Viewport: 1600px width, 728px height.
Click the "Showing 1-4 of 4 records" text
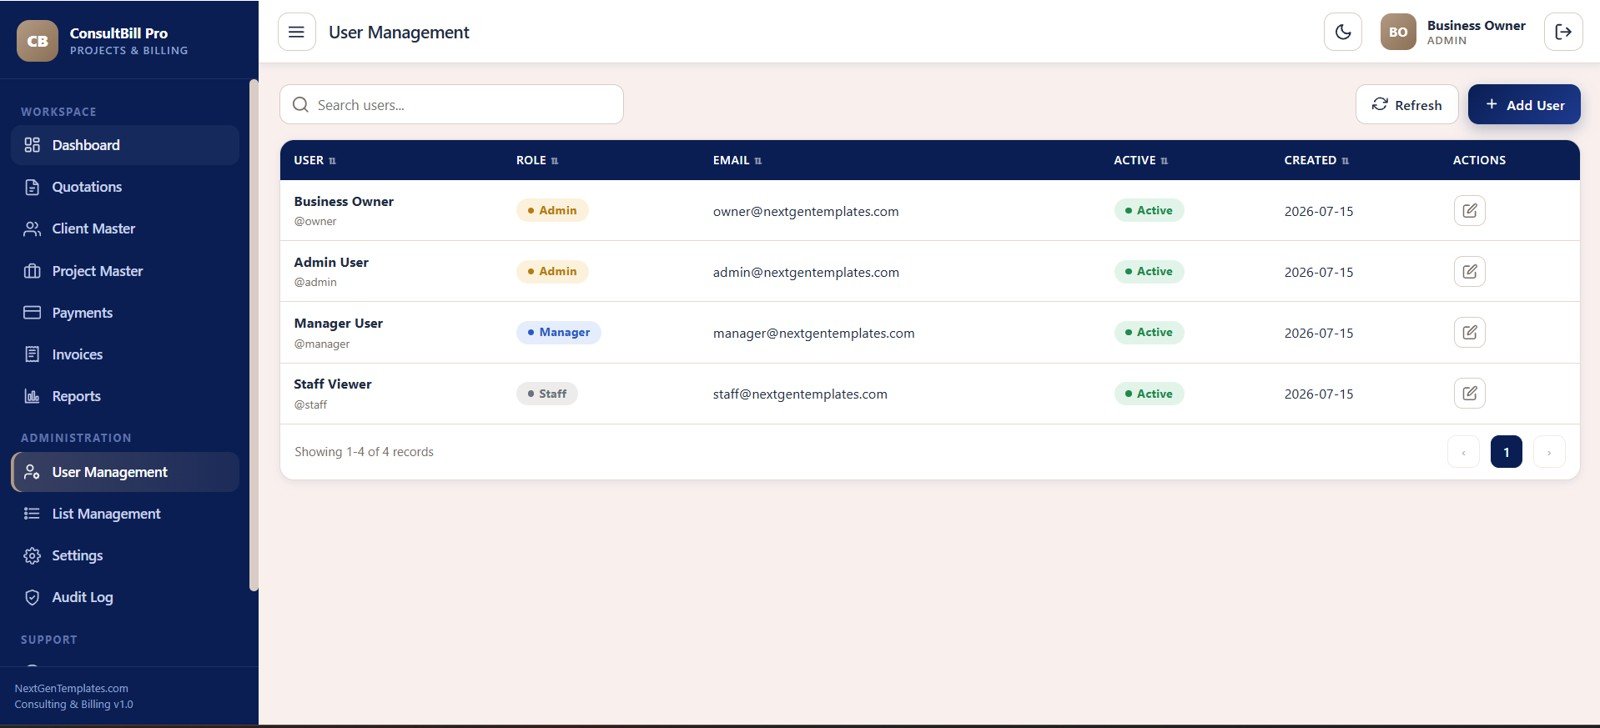pyautogui.click(x=364, y=452)
